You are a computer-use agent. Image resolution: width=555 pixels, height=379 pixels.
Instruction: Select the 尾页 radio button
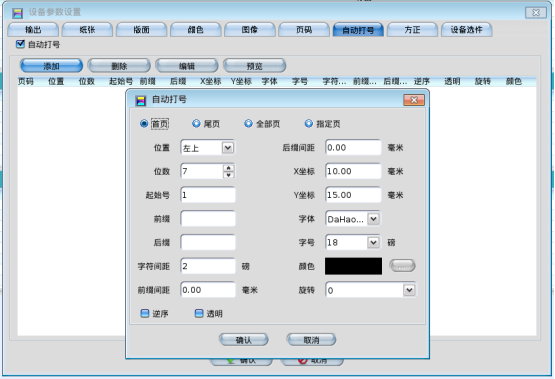[196, 124]
